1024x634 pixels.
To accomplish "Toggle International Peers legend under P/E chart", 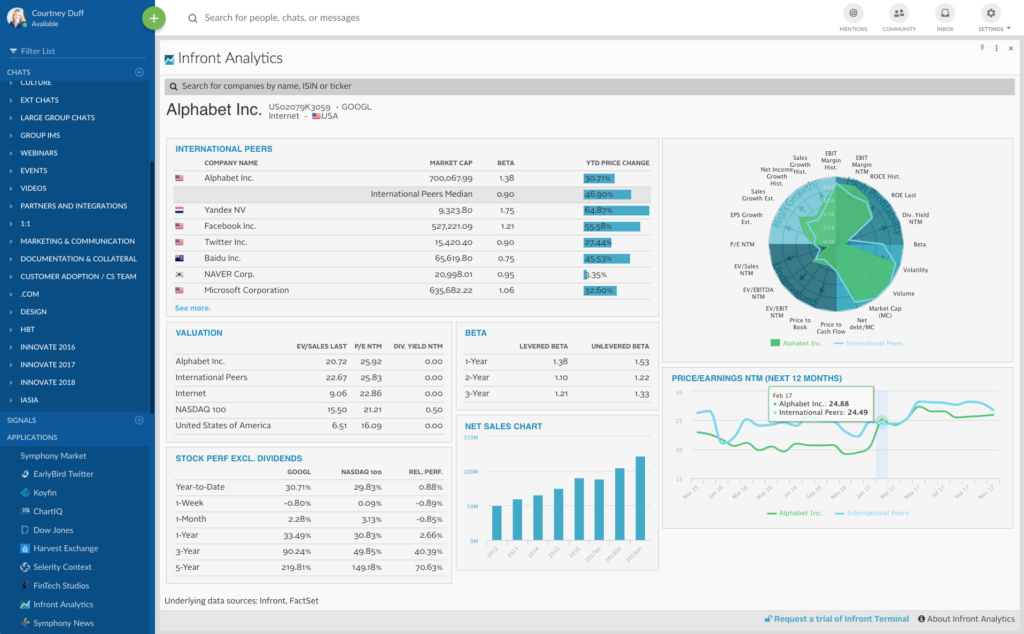I will click(x=872, y=513).
